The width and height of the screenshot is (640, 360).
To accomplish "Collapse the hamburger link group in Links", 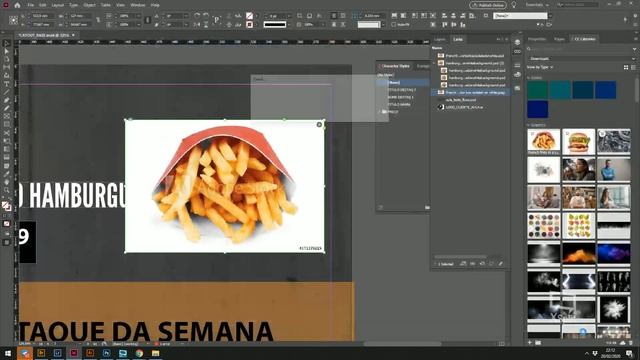I will 434,63.
